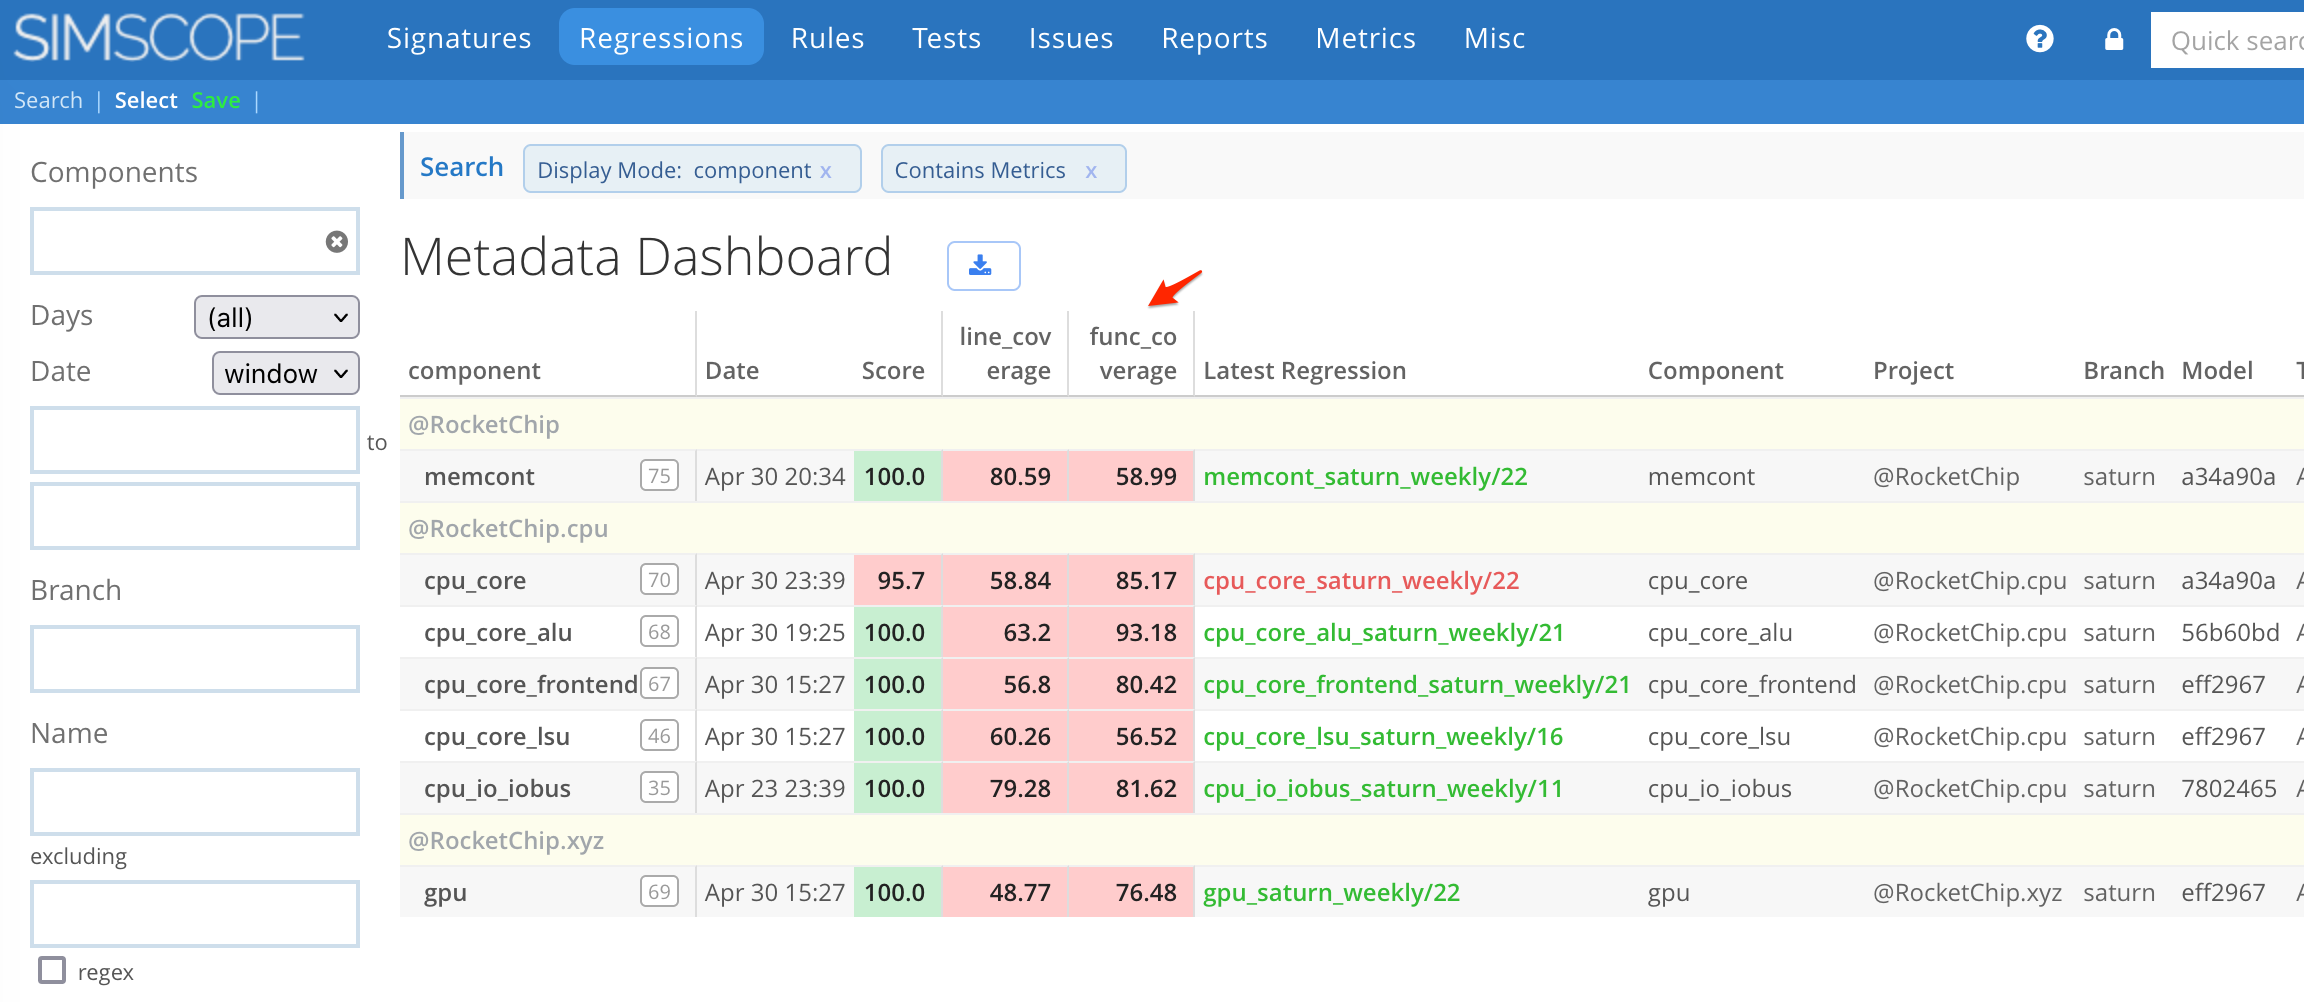Image resolution: width=2304 pixels, height=1002 pixels.
Task: Click the cpu_core_frontend count badge 67
Action: [x=659, y=683]
